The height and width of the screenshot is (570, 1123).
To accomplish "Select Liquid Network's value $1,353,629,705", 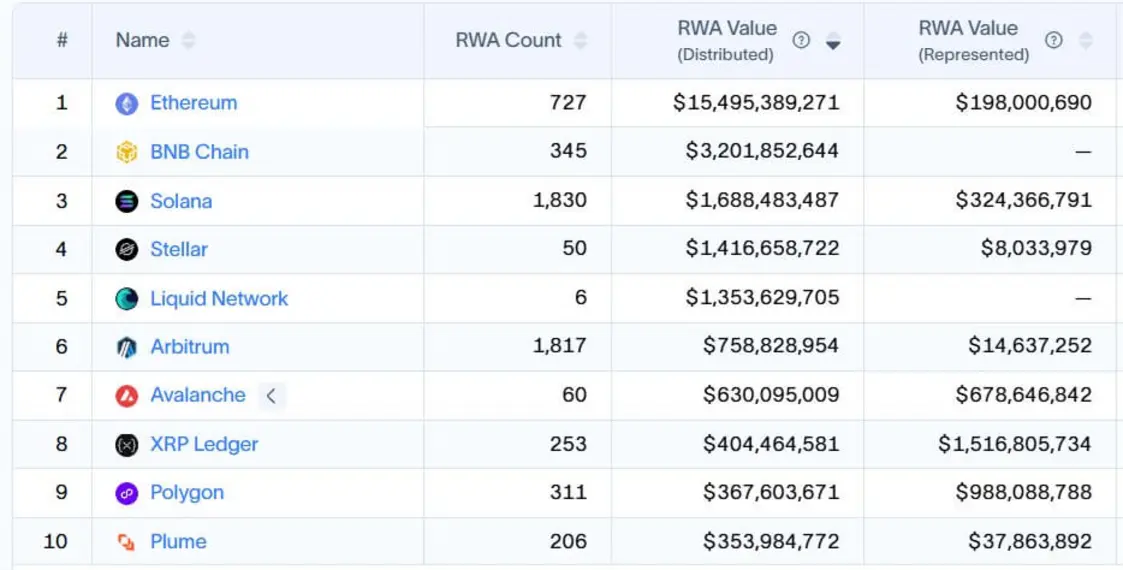I will pyautogui.click(x=762, y=297).
